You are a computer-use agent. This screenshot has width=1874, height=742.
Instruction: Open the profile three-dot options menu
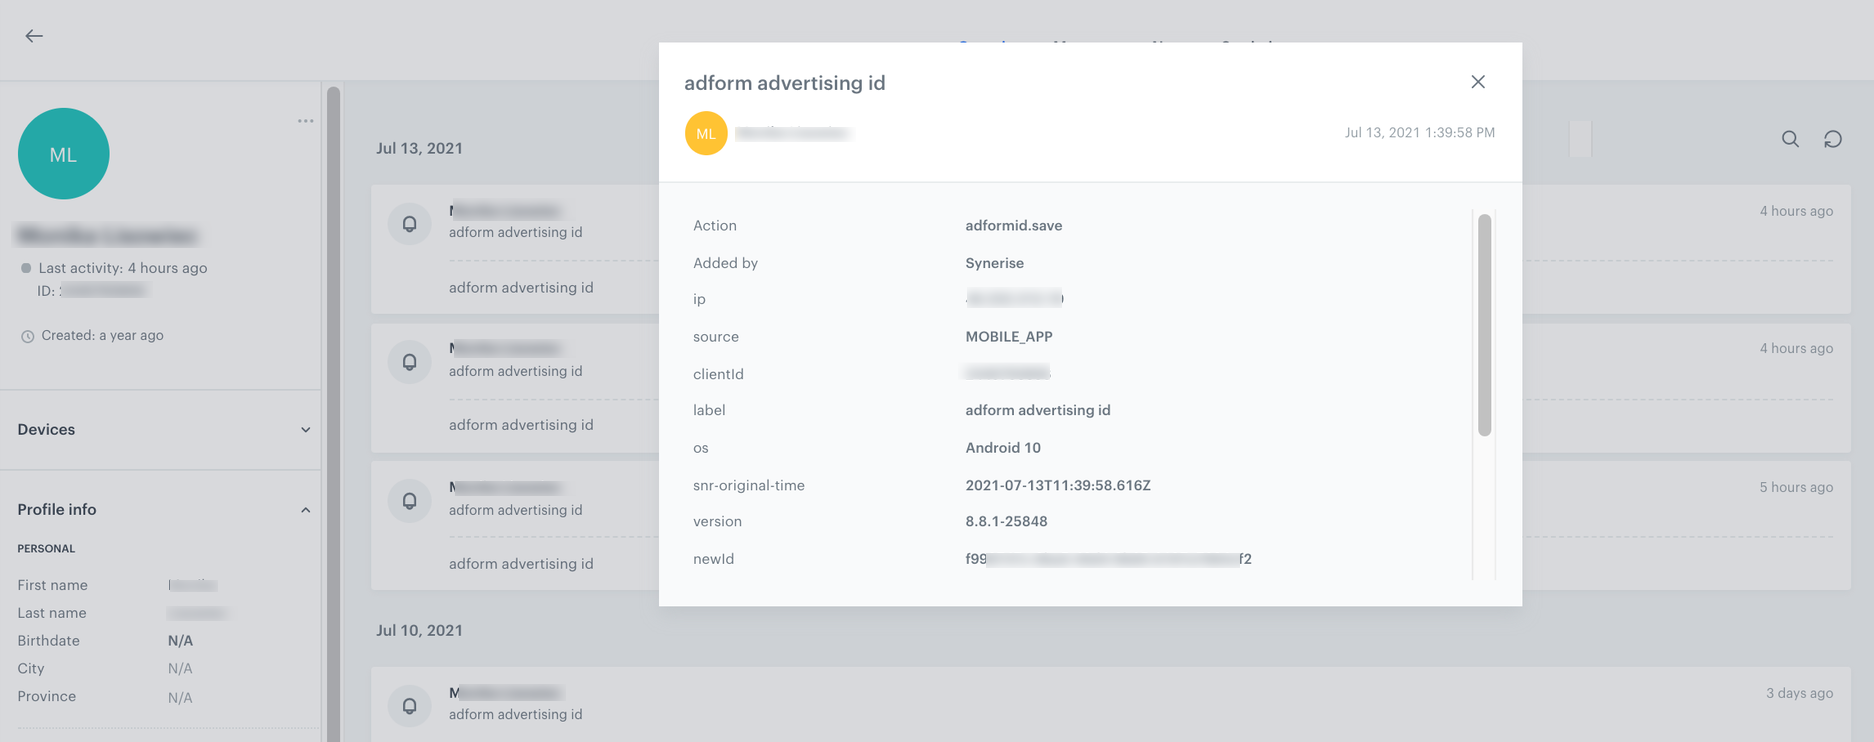click(305, 121)
